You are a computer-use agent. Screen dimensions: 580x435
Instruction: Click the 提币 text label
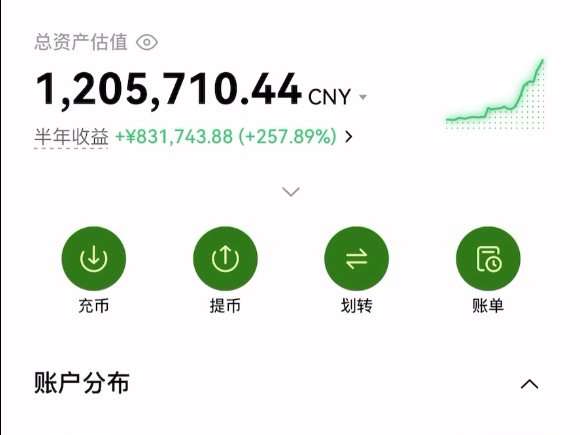coord(225,306)
